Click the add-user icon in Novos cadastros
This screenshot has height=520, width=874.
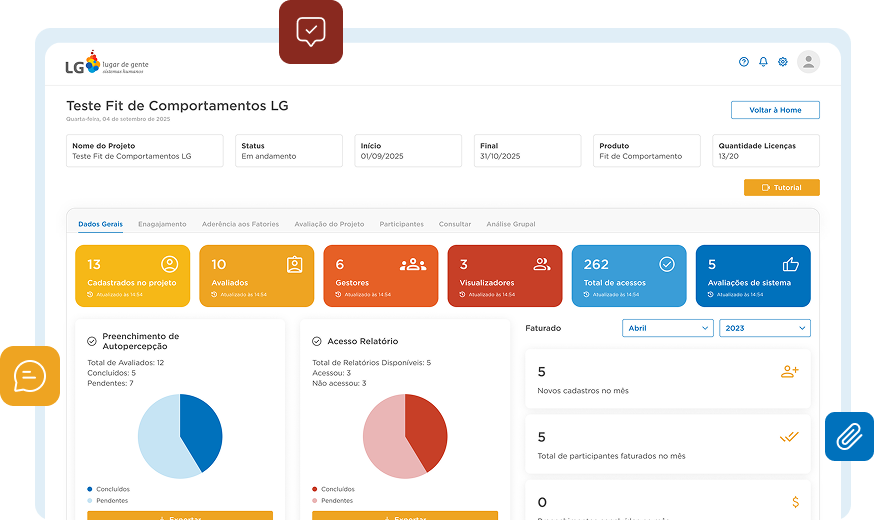tap(789, 371)
